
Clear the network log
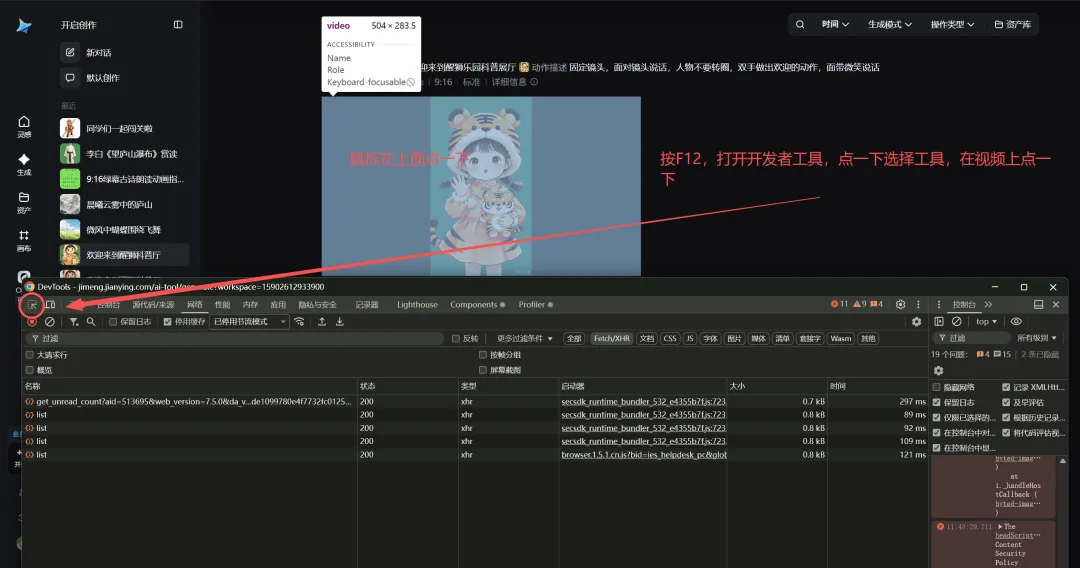tap(50, 322)
